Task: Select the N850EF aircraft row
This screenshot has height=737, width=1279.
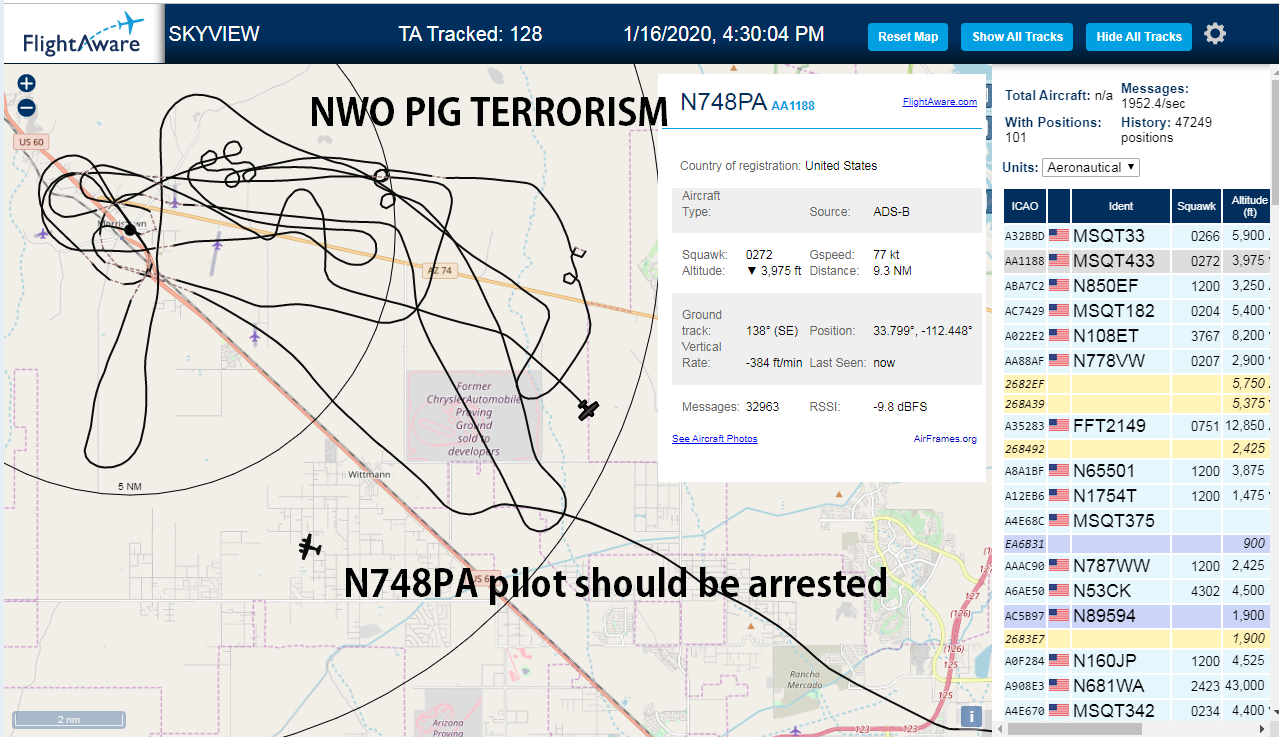Action: 1136,286
